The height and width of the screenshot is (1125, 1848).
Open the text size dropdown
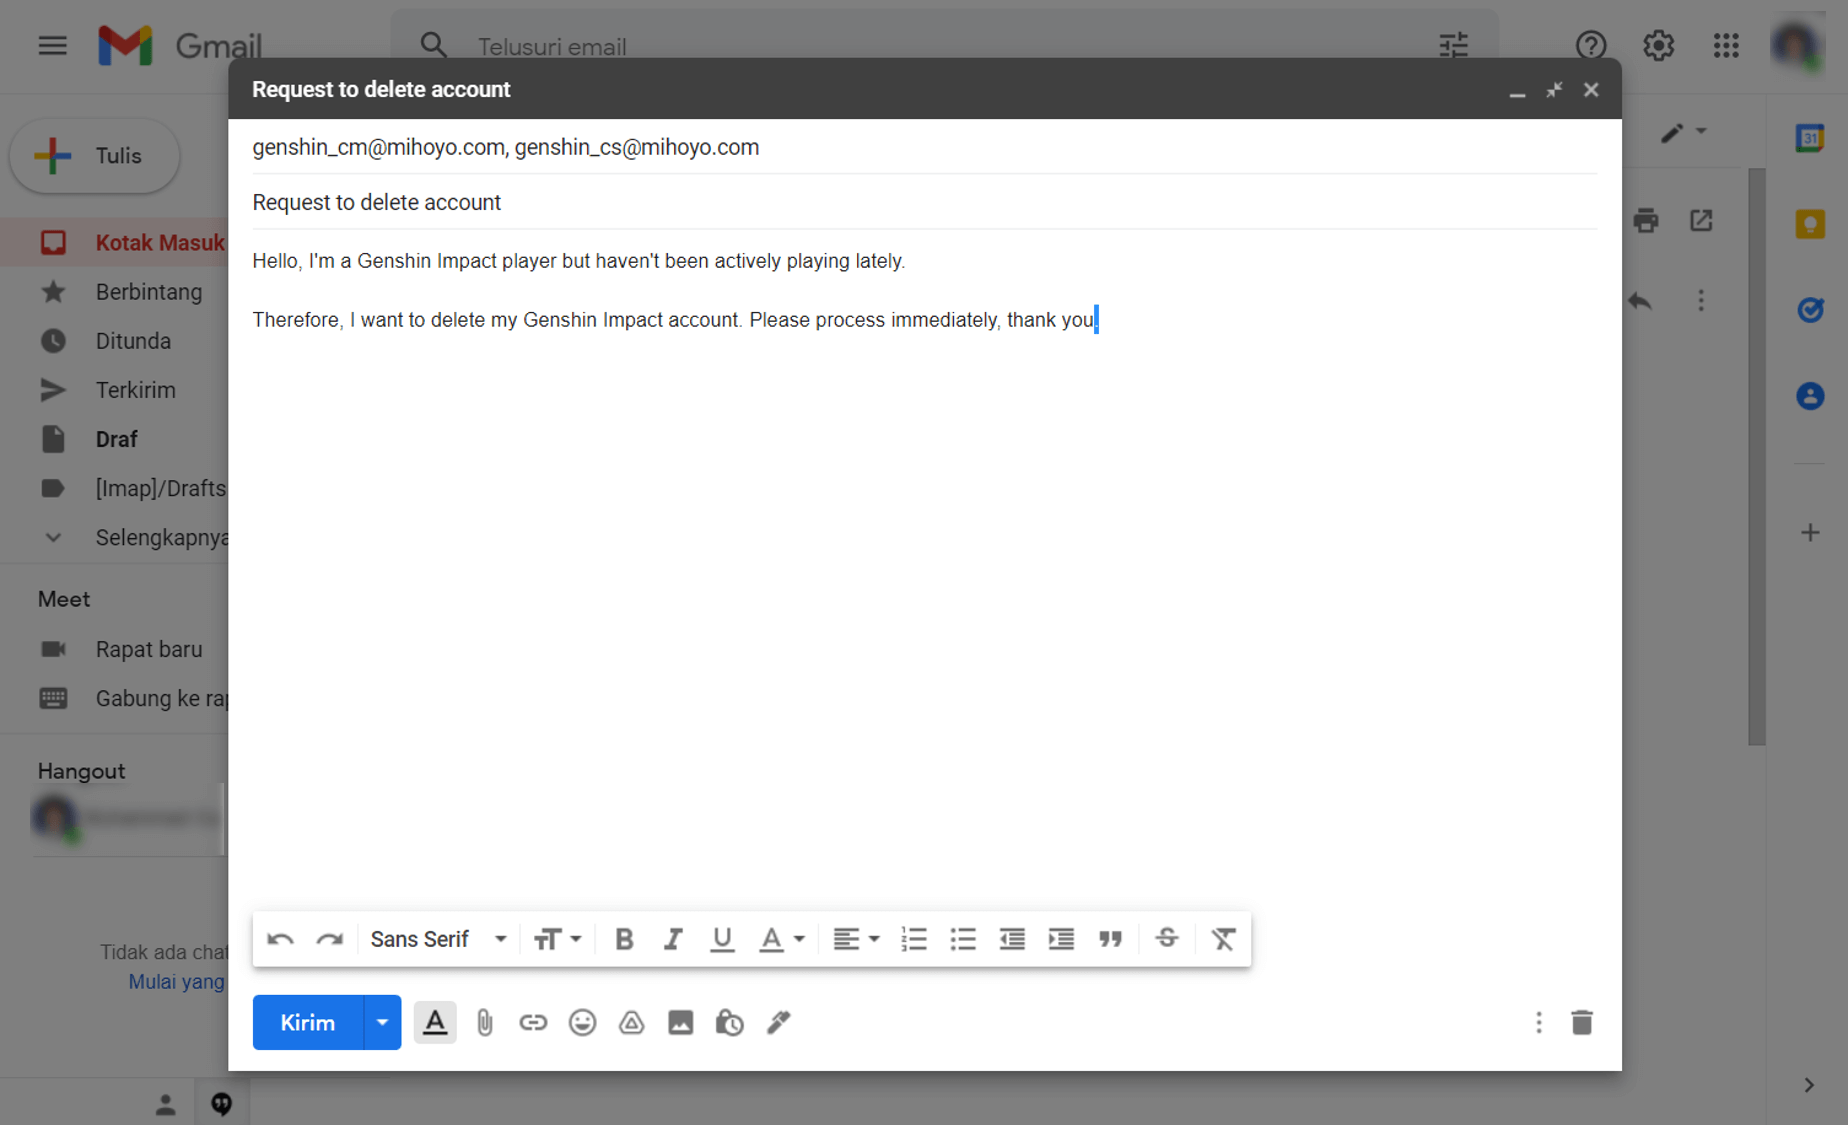pyautogui.click(x=557, y=939)
